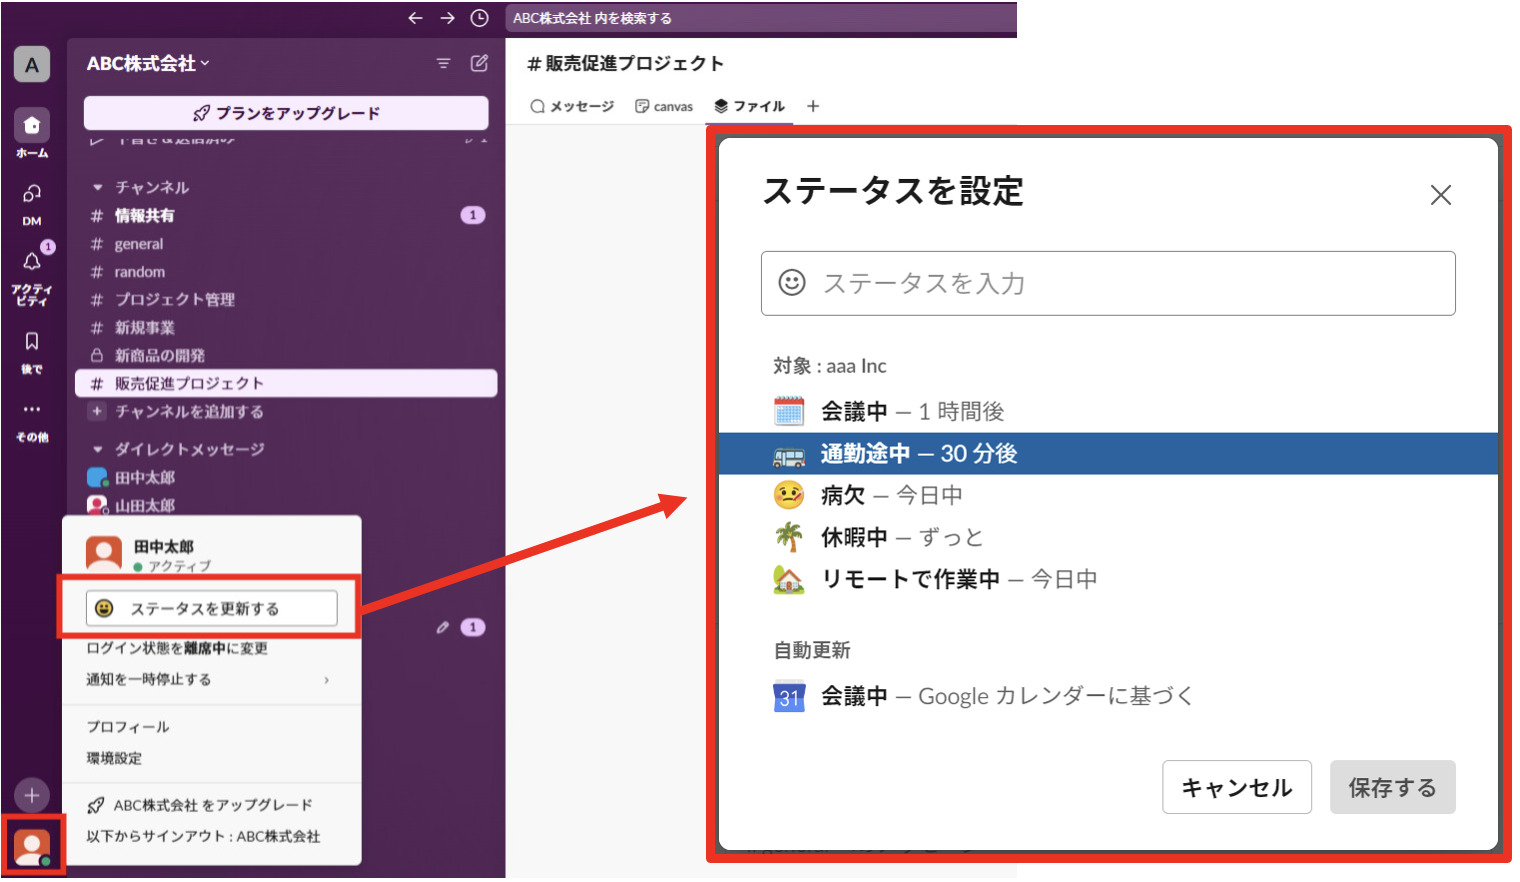Click the compose new message pencil icon
The width and height of the screenshot is (1520, 882).
pyautogui.click(x=478, y=63)
